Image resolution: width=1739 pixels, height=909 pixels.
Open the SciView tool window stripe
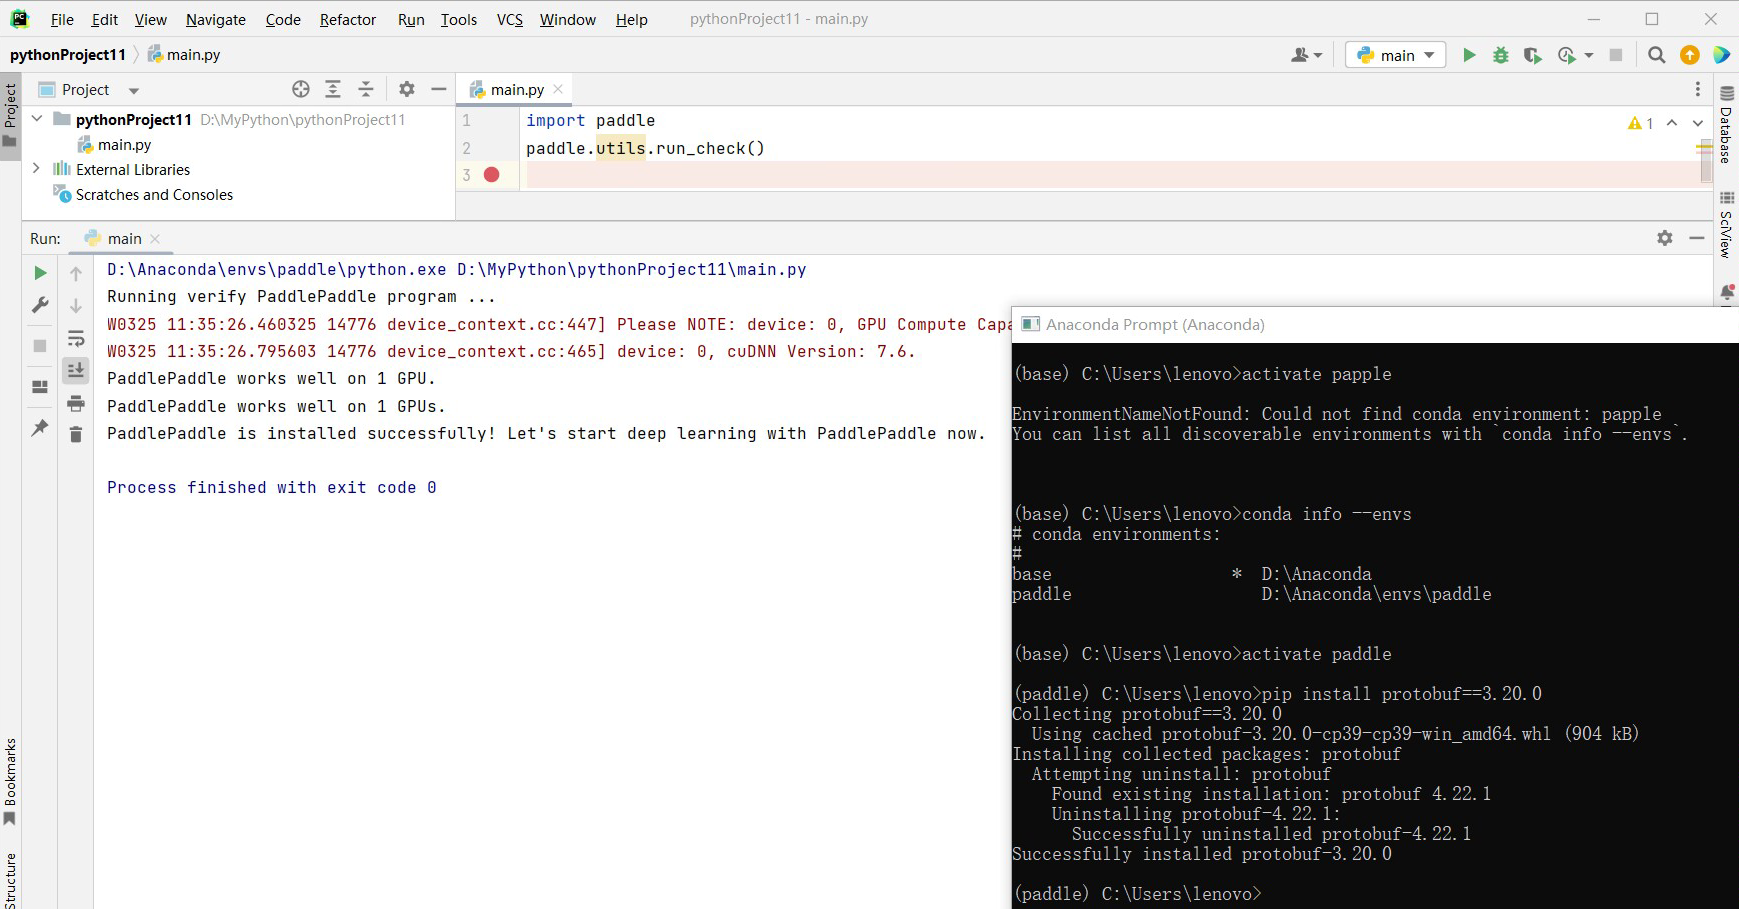1726,225
